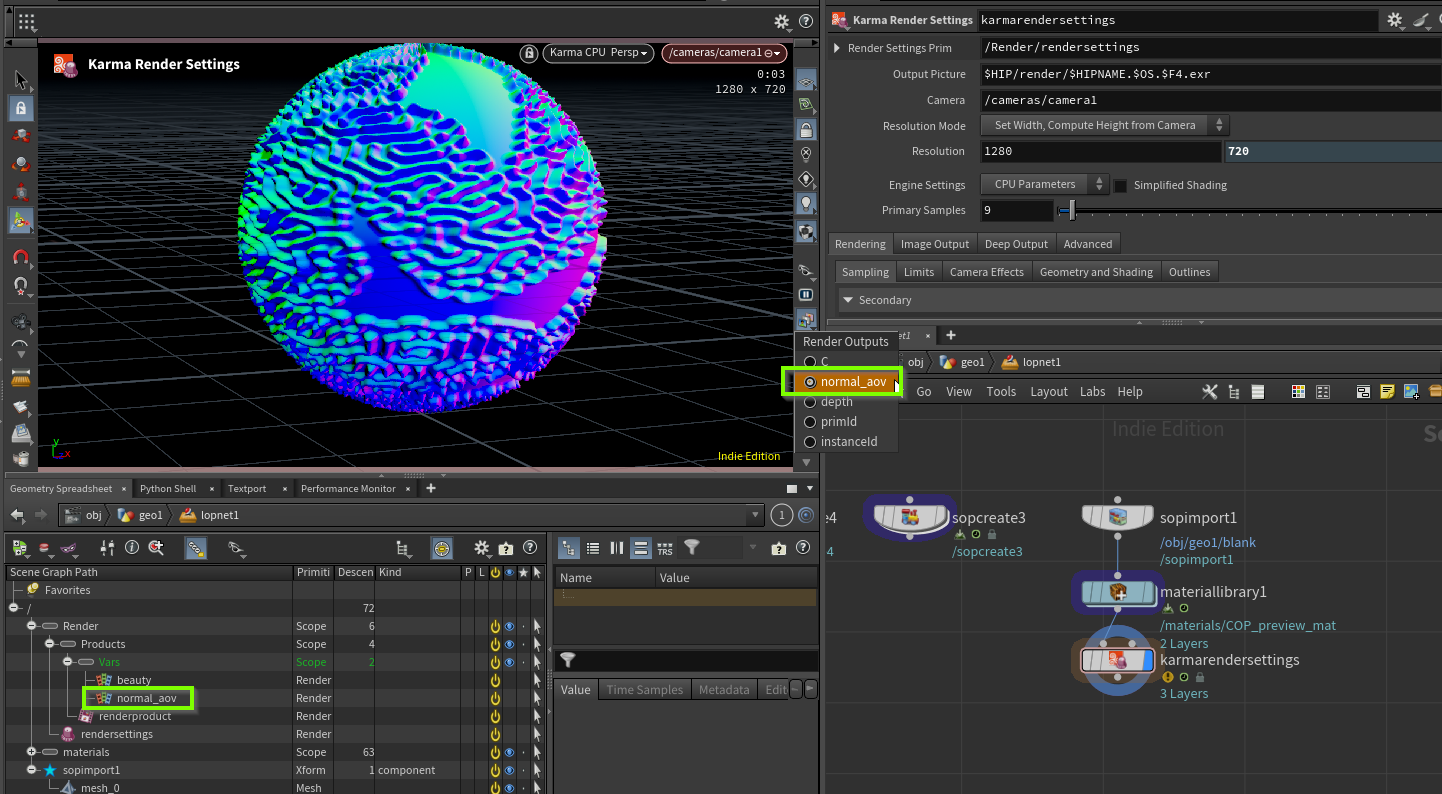The width and height of the screenshot is (1442, 794).
Task: Click the materiallibrary1 node icon
Action: tap(1118, 592)
